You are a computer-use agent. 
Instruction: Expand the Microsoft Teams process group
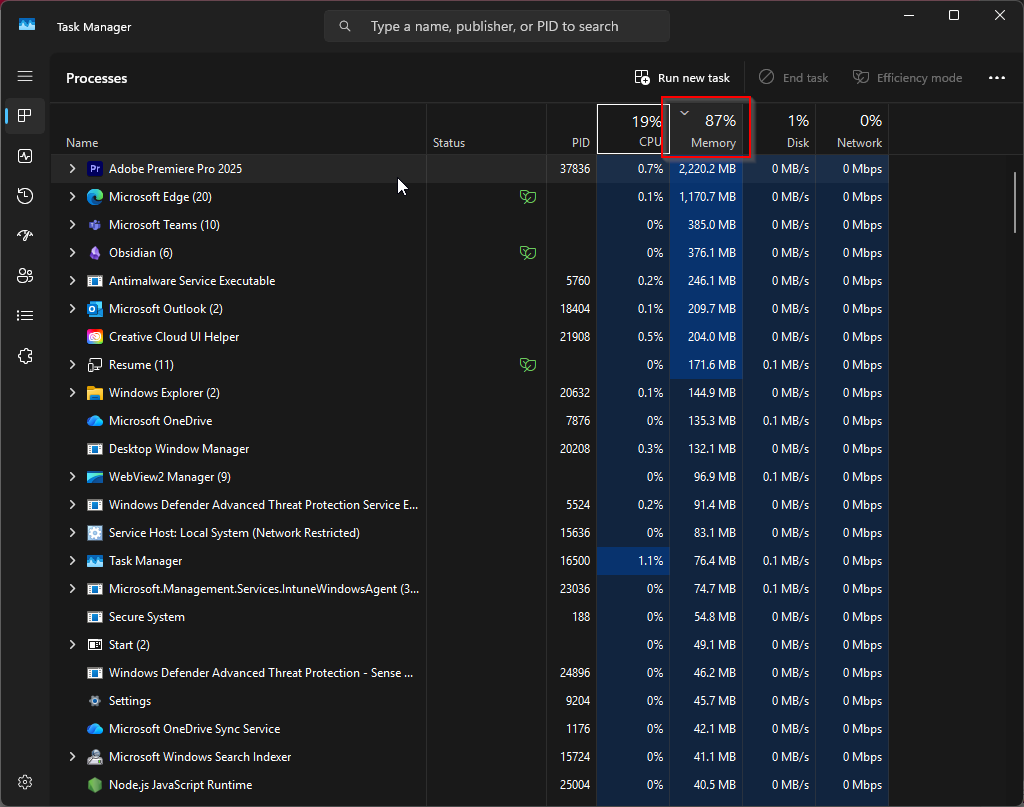[72, 225]
